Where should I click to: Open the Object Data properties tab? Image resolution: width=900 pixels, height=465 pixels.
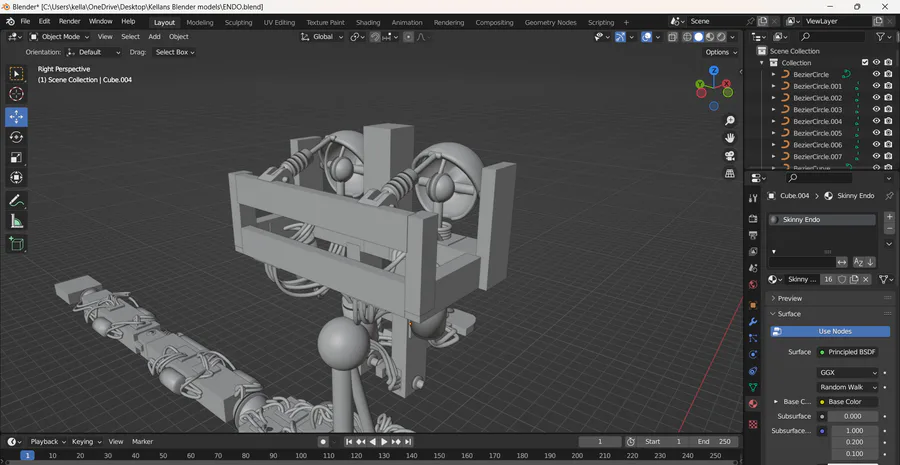753,388
